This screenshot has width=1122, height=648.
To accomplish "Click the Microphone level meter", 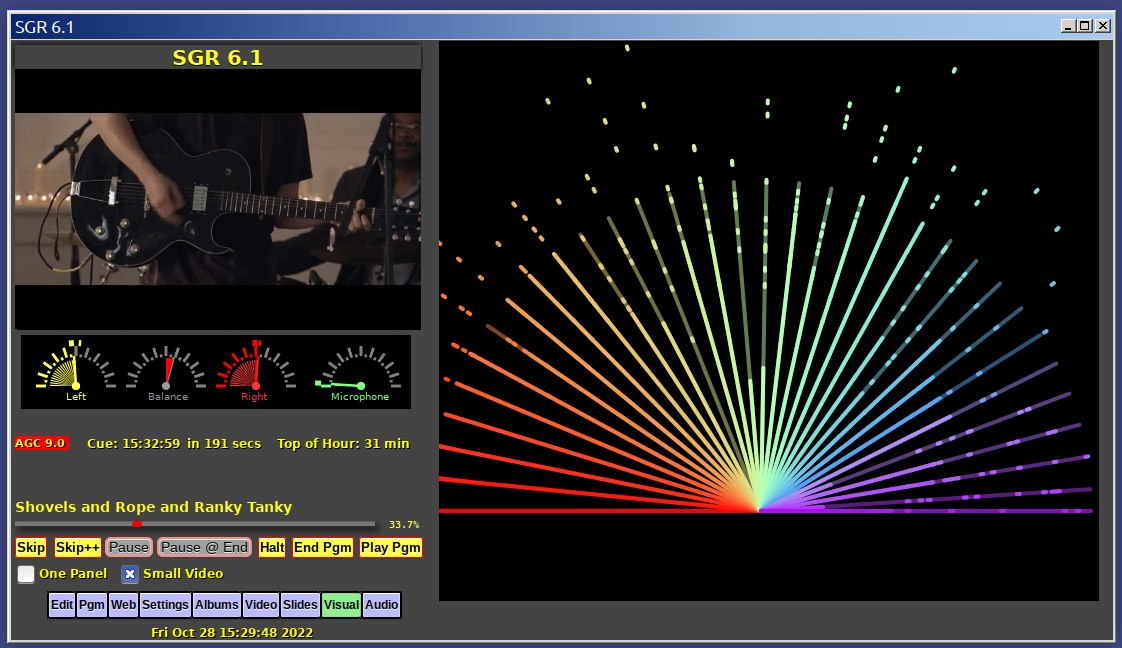I will [359, 373].
